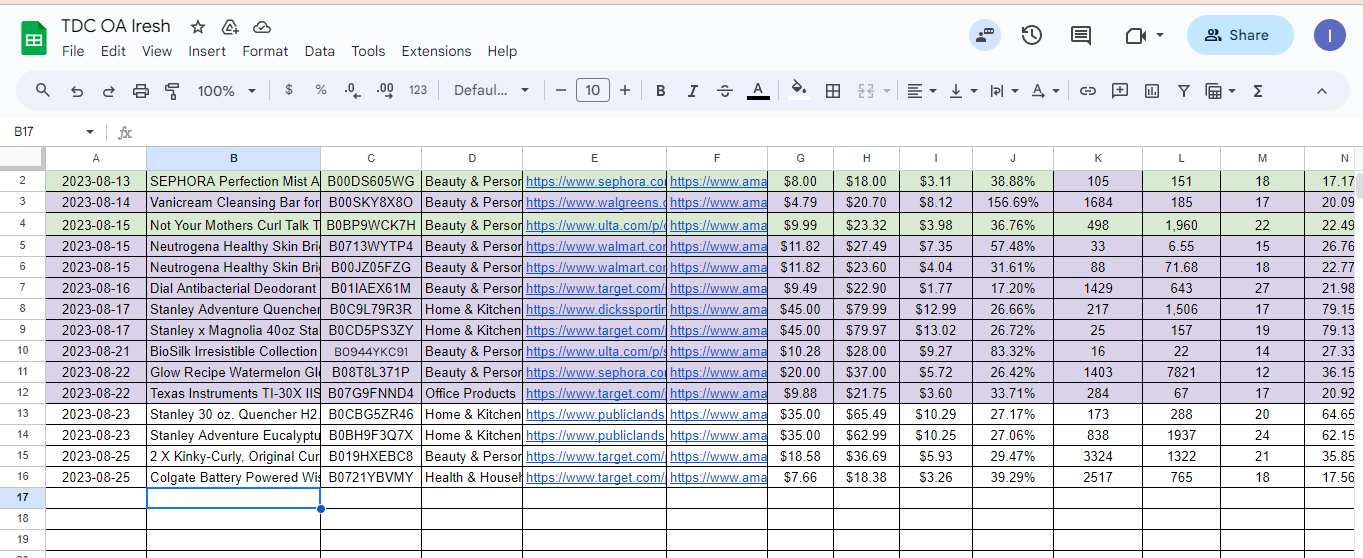Increase the font size with plus
1363x558 pixels.
625,91
